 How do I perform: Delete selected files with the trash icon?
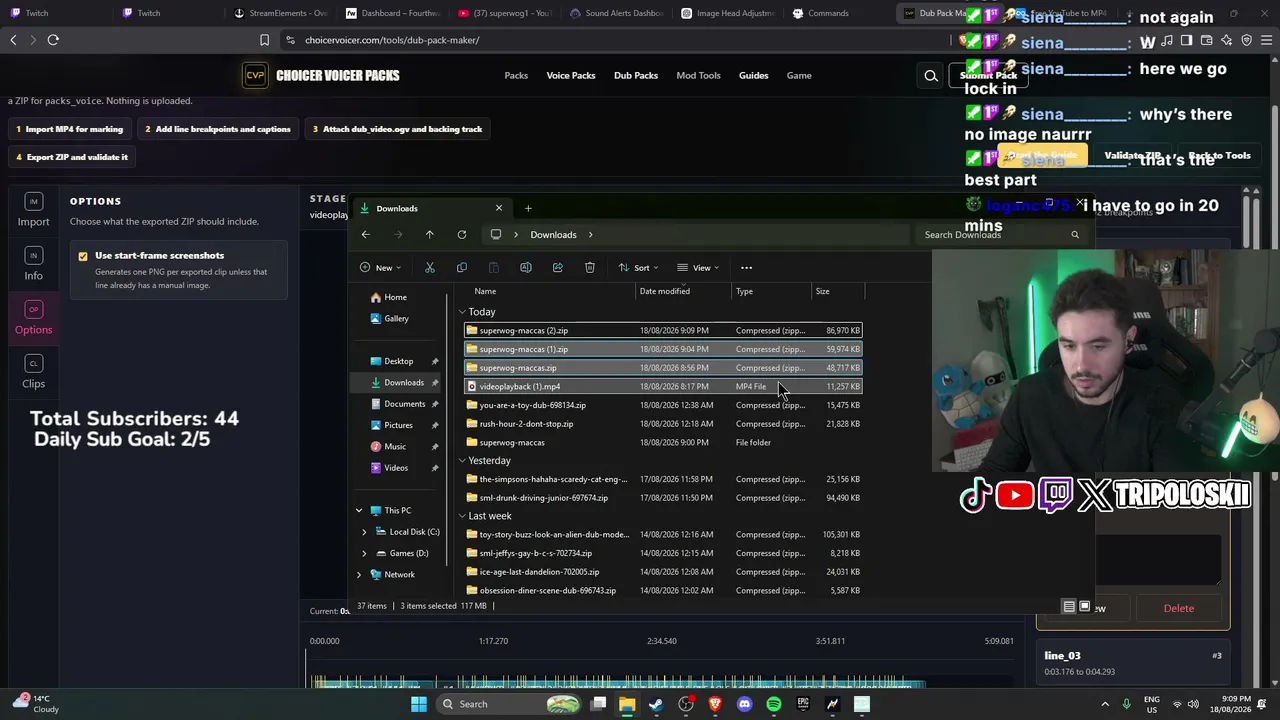tap(590, 268)
